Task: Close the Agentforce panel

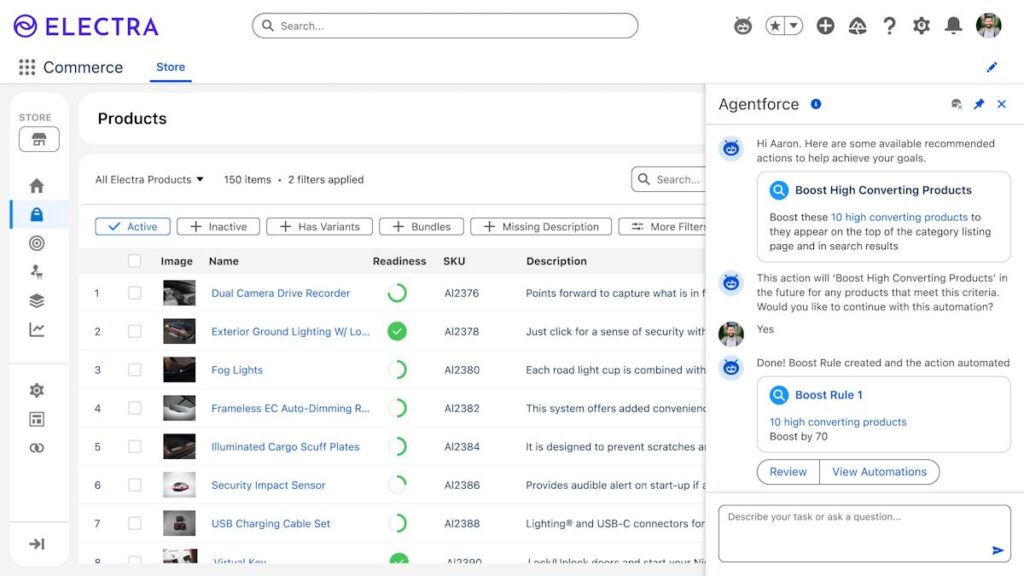Action: coord(1002,104)
